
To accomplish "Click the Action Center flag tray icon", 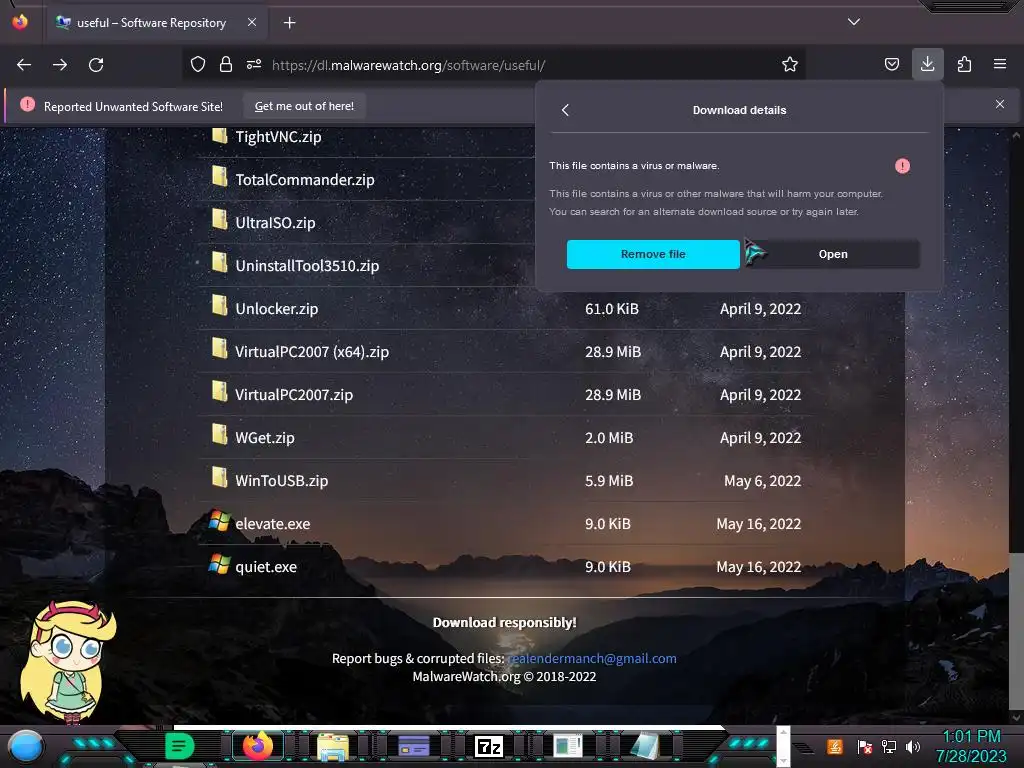I will point(864,746).
